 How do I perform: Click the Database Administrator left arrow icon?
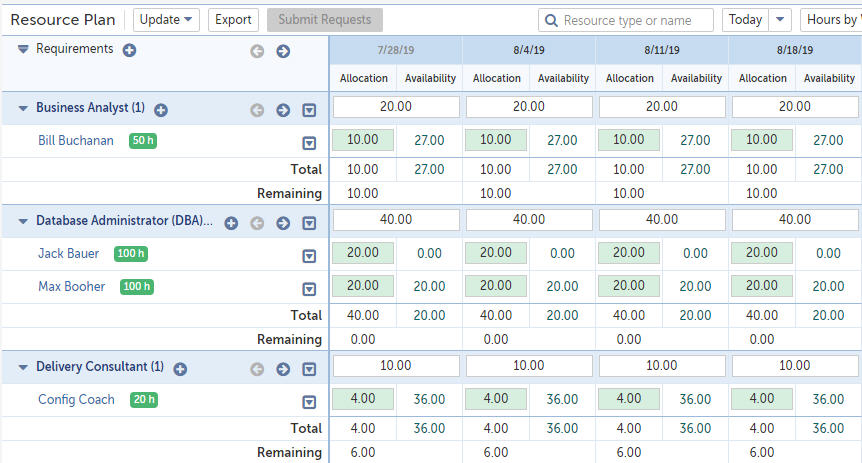click(257, 223)
